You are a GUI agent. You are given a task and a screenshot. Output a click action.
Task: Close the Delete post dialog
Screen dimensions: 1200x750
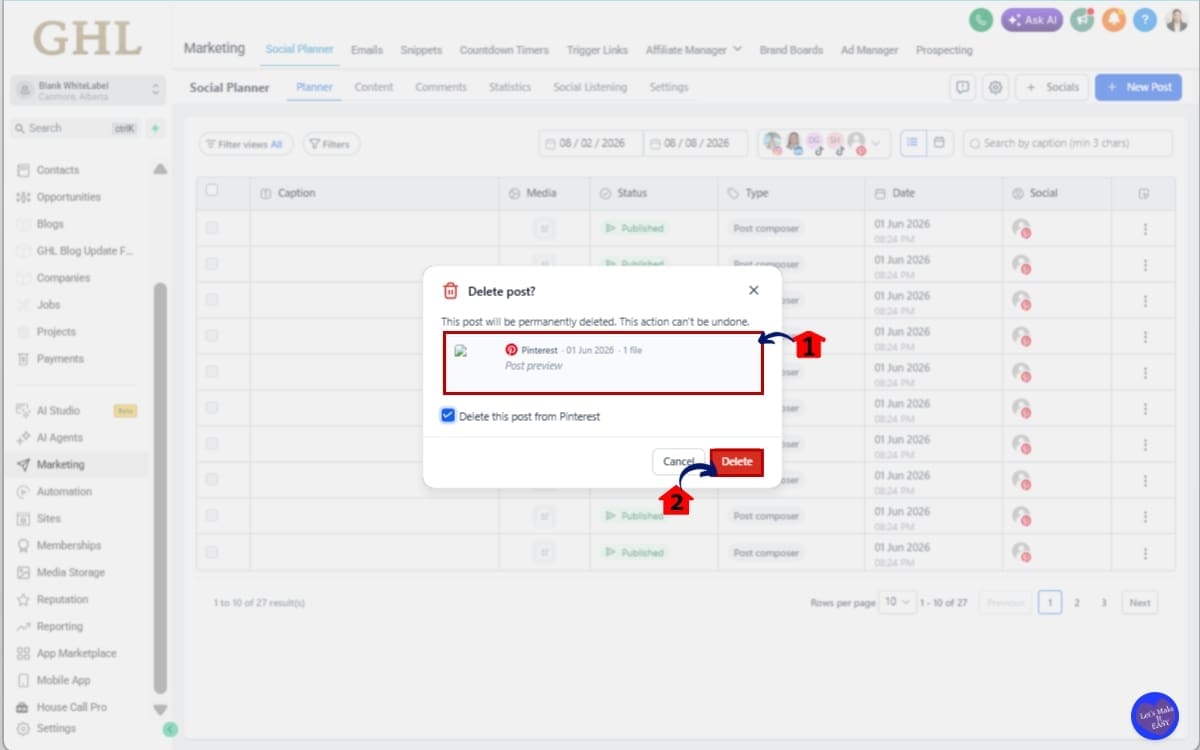[754, 290]
